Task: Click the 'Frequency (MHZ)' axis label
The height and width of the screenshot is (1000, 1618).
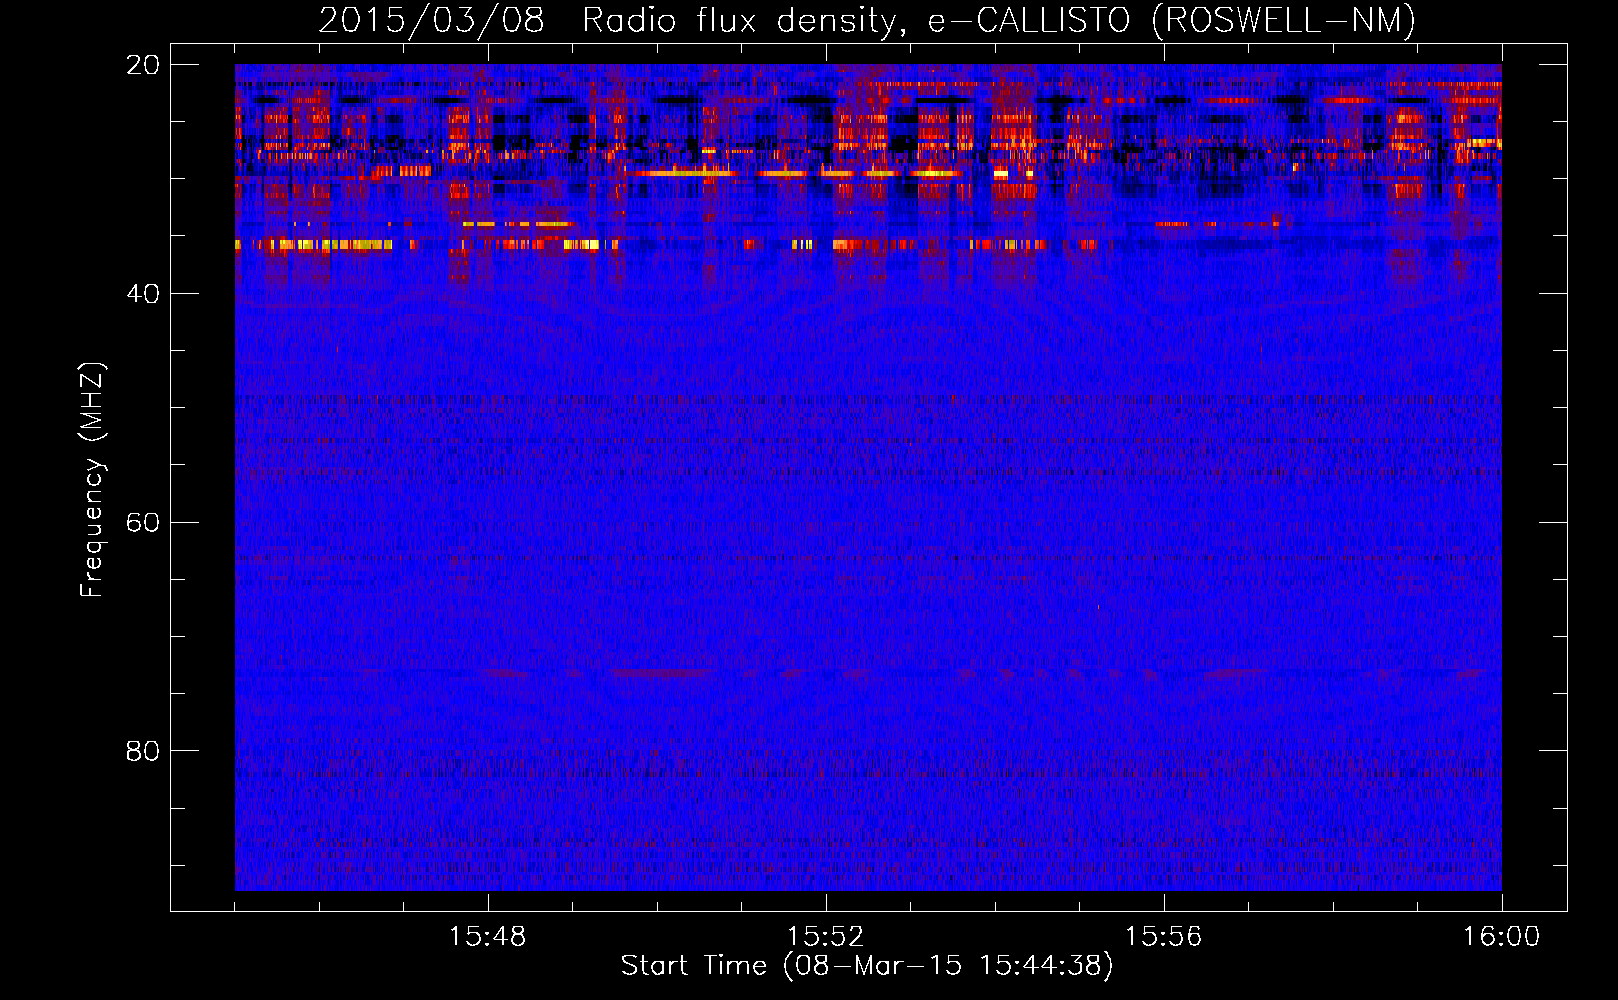Action: point(92,480)
